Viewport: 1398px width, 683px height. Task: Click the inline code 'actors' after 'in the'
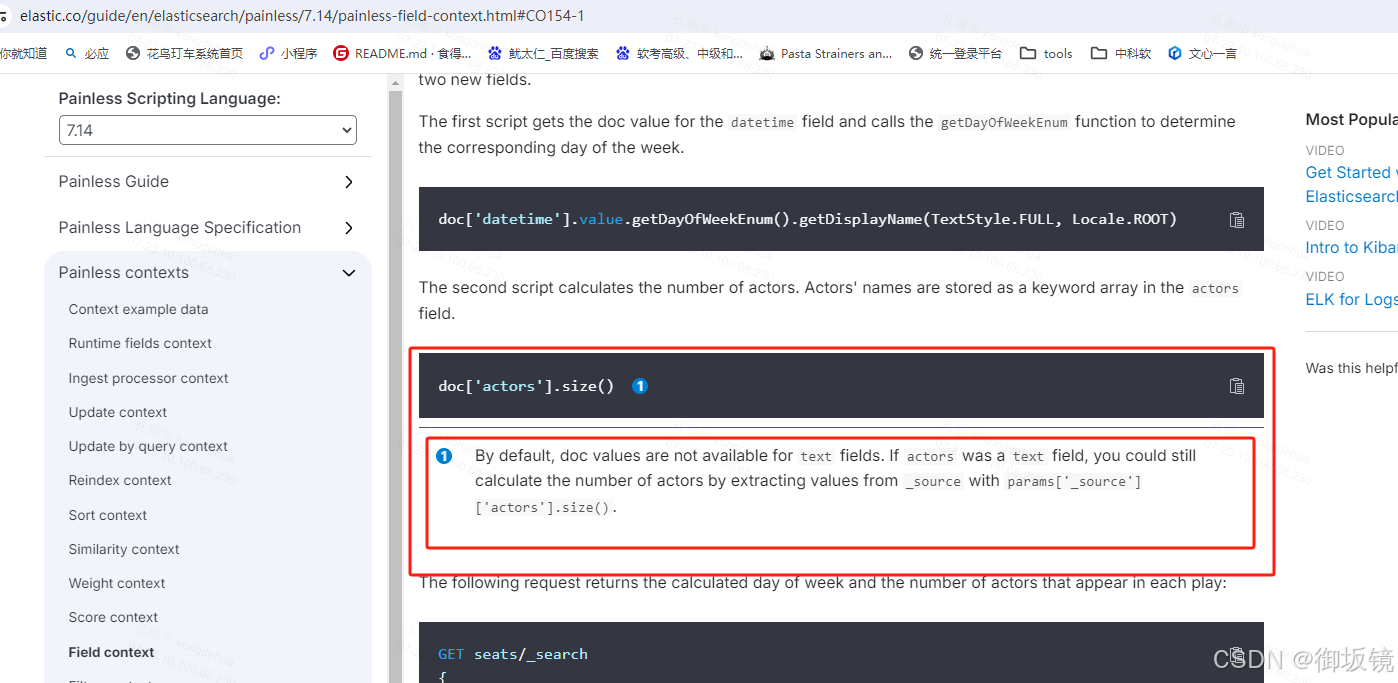pyautogui.click(x=1215, y=289)
